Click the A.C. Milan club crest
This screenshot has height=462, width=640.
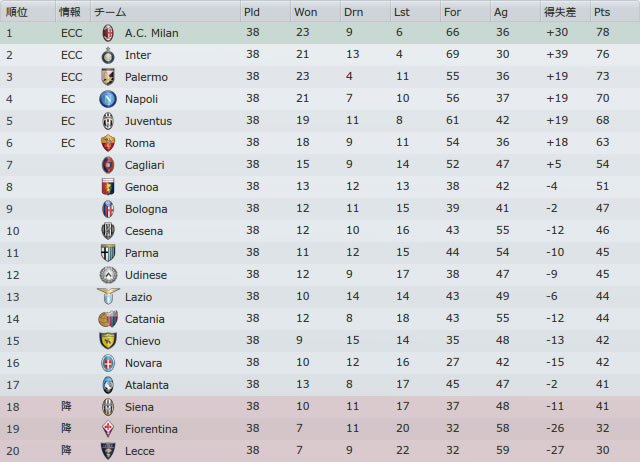click(108, 33)
